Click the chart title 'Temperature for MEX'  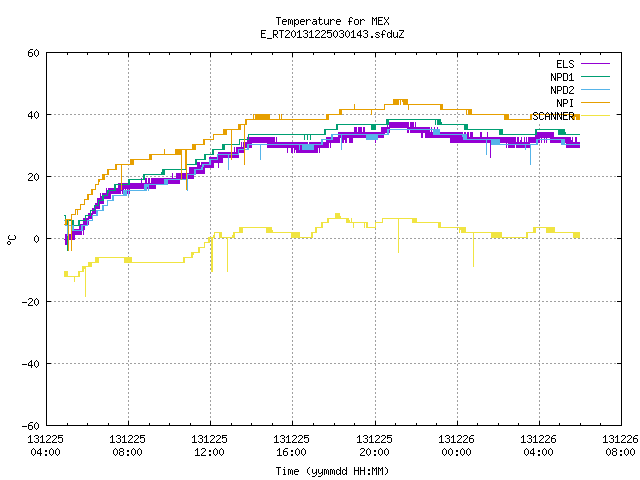(x=332, y=21)
